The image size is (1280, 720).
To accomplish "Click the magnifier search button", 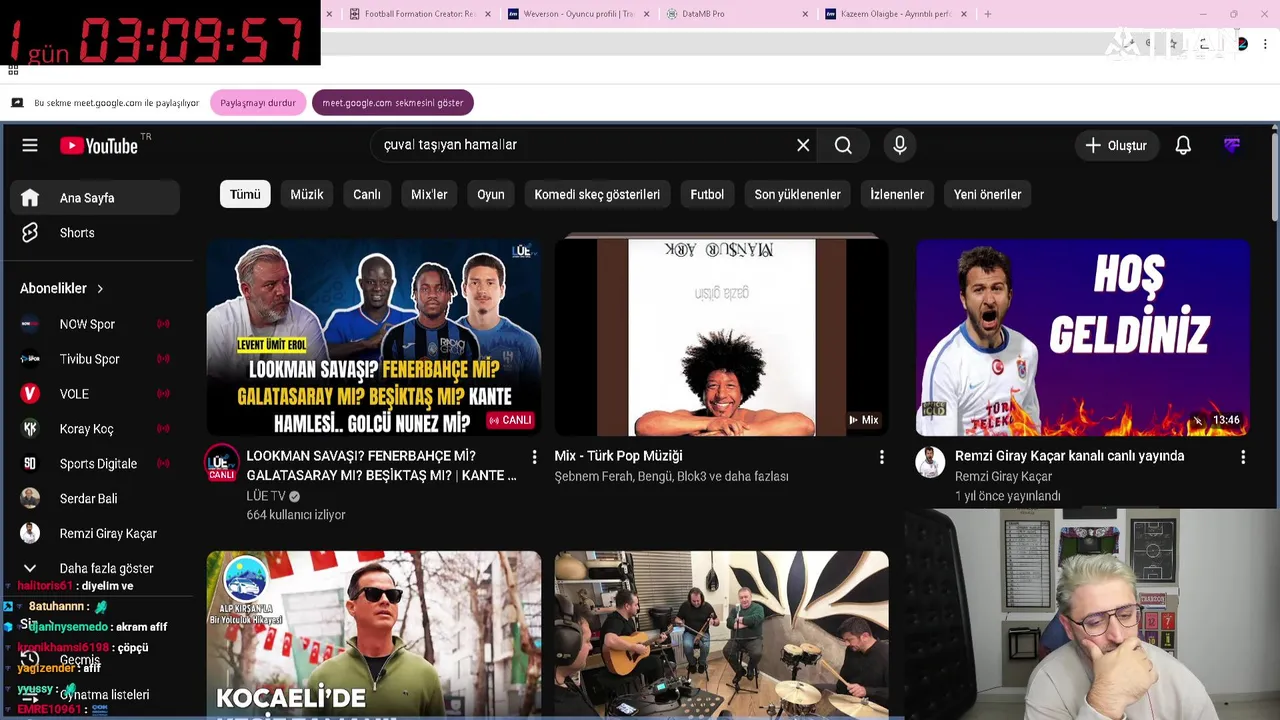I will point(843,145).
